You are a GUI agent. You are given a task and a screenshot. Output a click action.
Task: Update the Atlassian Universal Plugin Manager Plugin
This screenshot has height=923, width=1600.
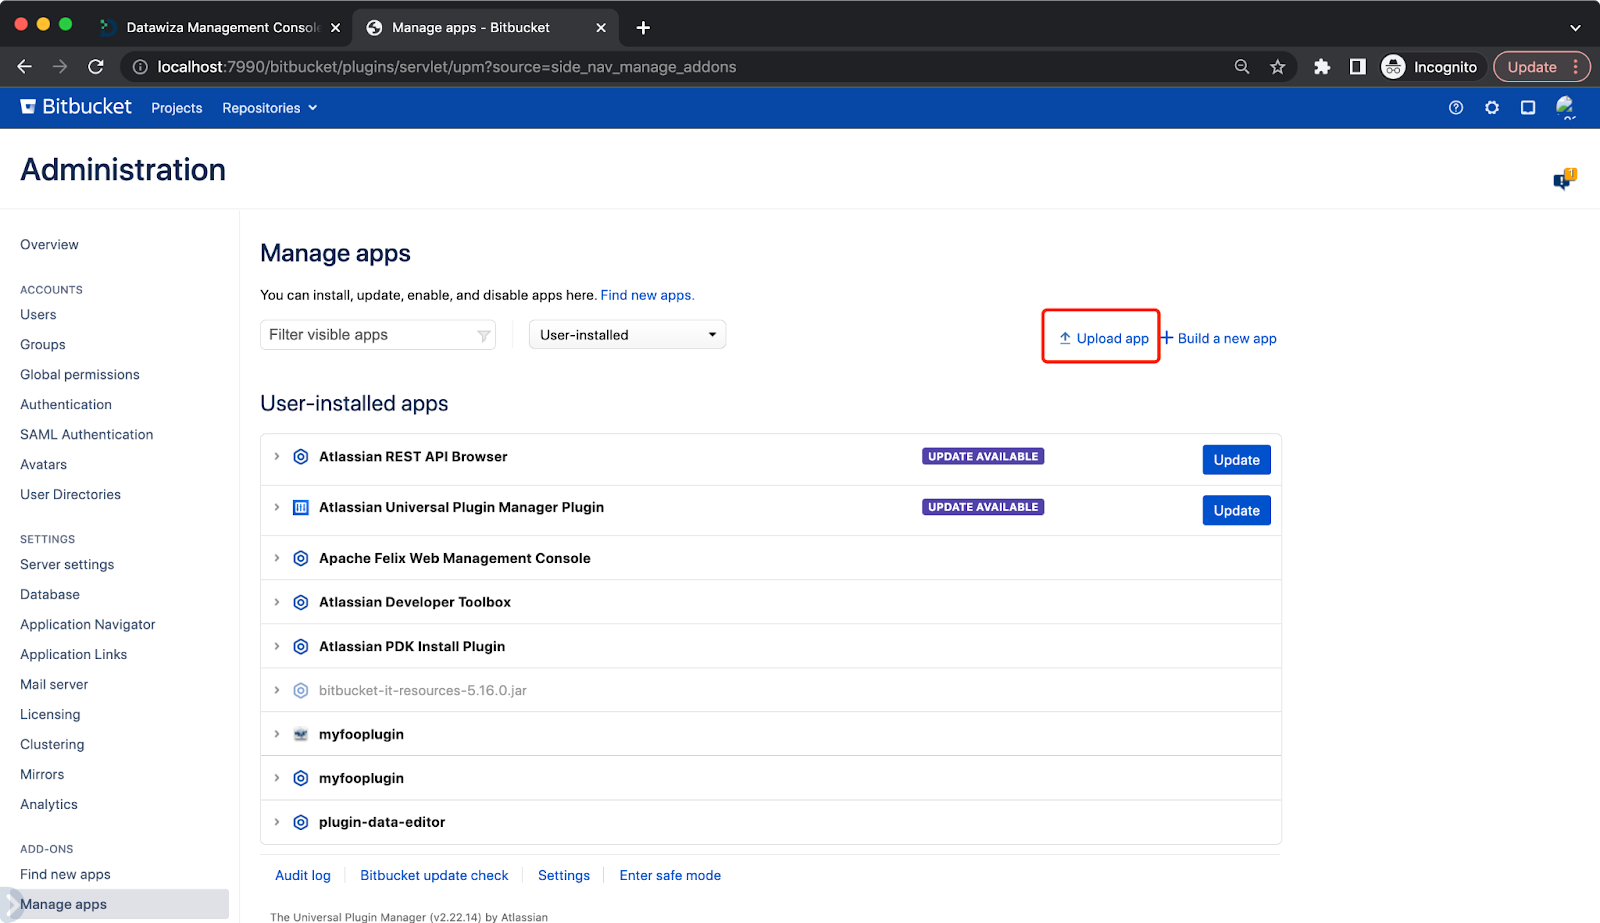click(x=1236, y=510)
